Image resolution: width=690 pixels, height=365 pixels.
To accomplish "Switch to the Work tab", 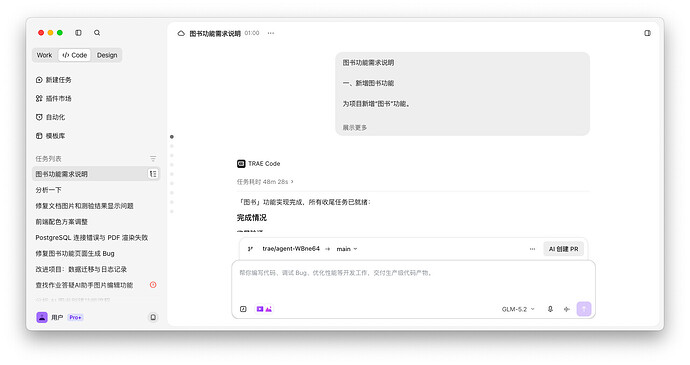I will [44, 55].
